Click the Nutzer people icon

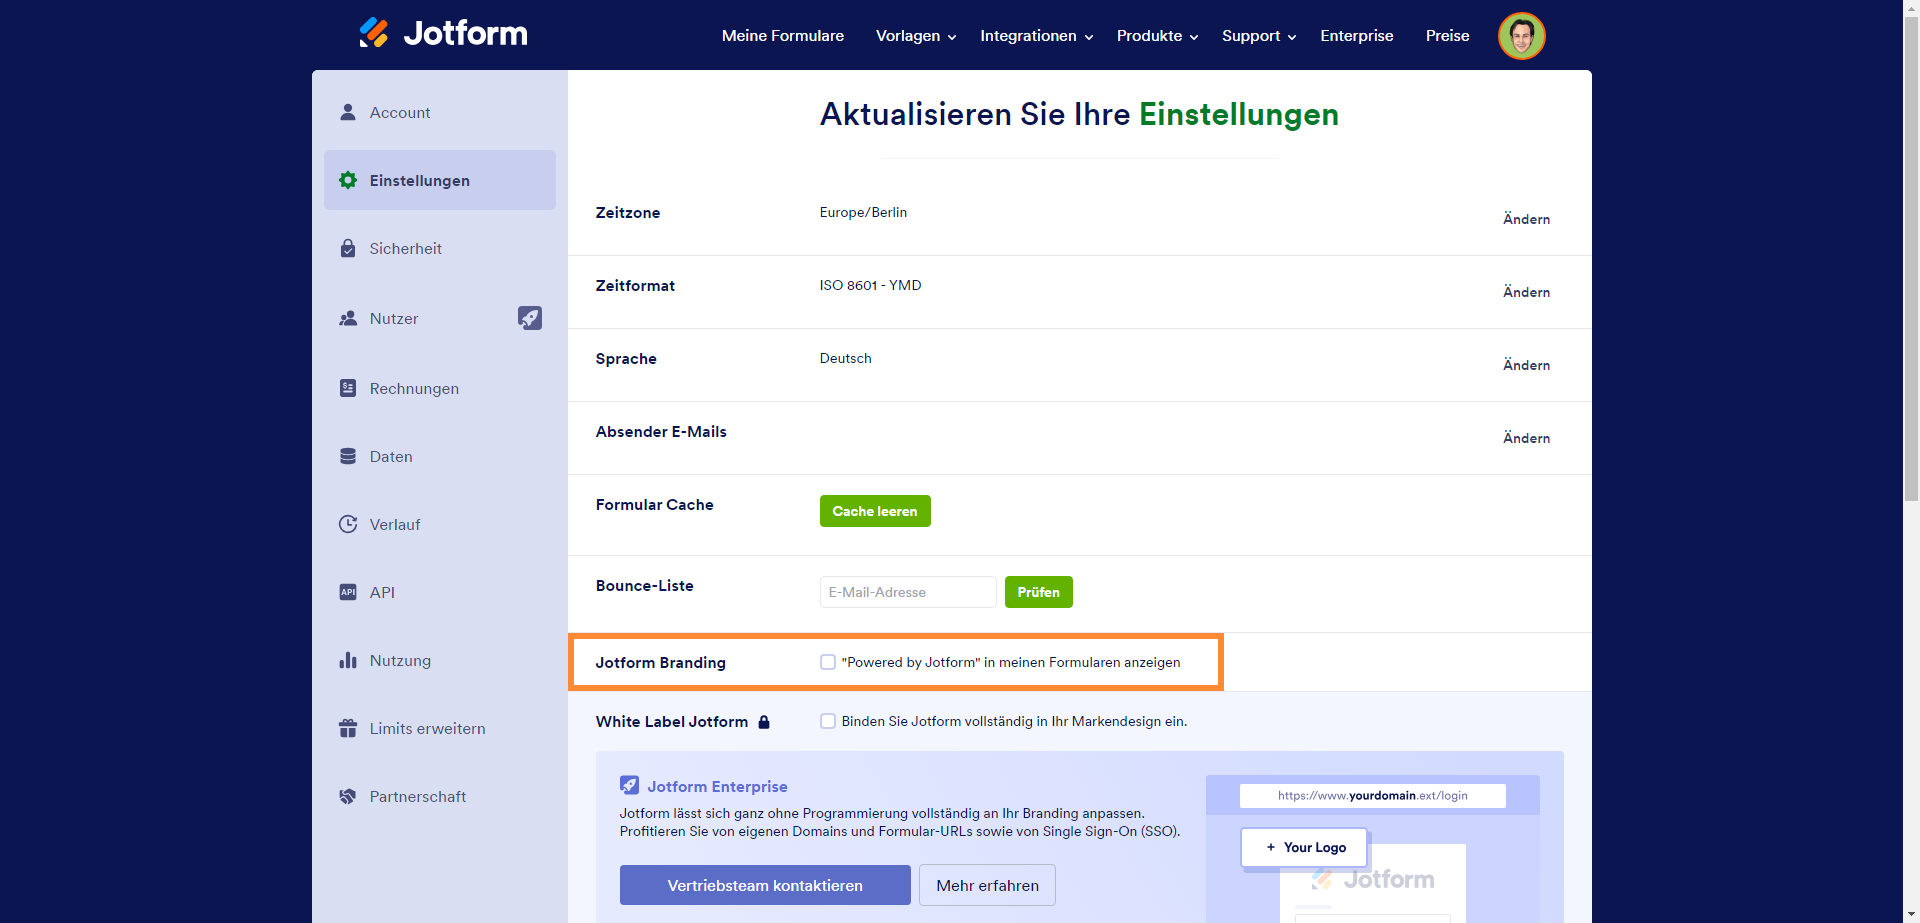(x=348, y=318)
